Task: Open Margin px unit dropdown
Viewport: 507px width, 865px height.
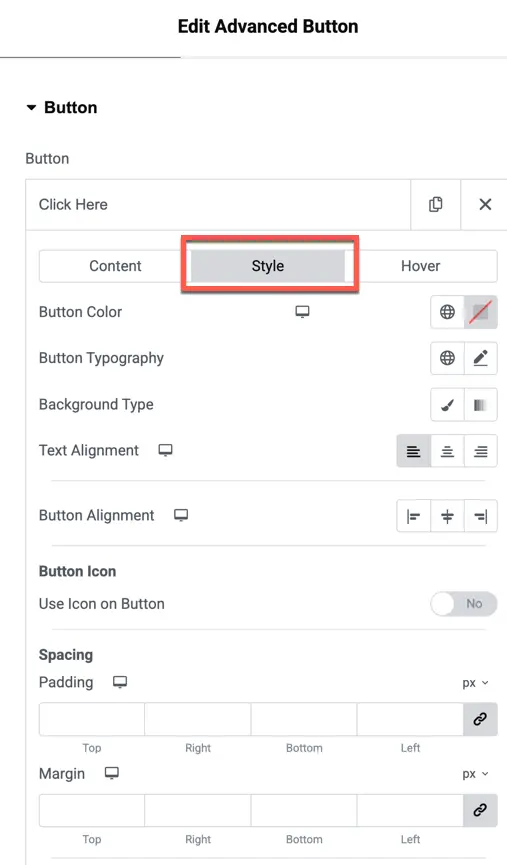Action: tap(476, 774)
